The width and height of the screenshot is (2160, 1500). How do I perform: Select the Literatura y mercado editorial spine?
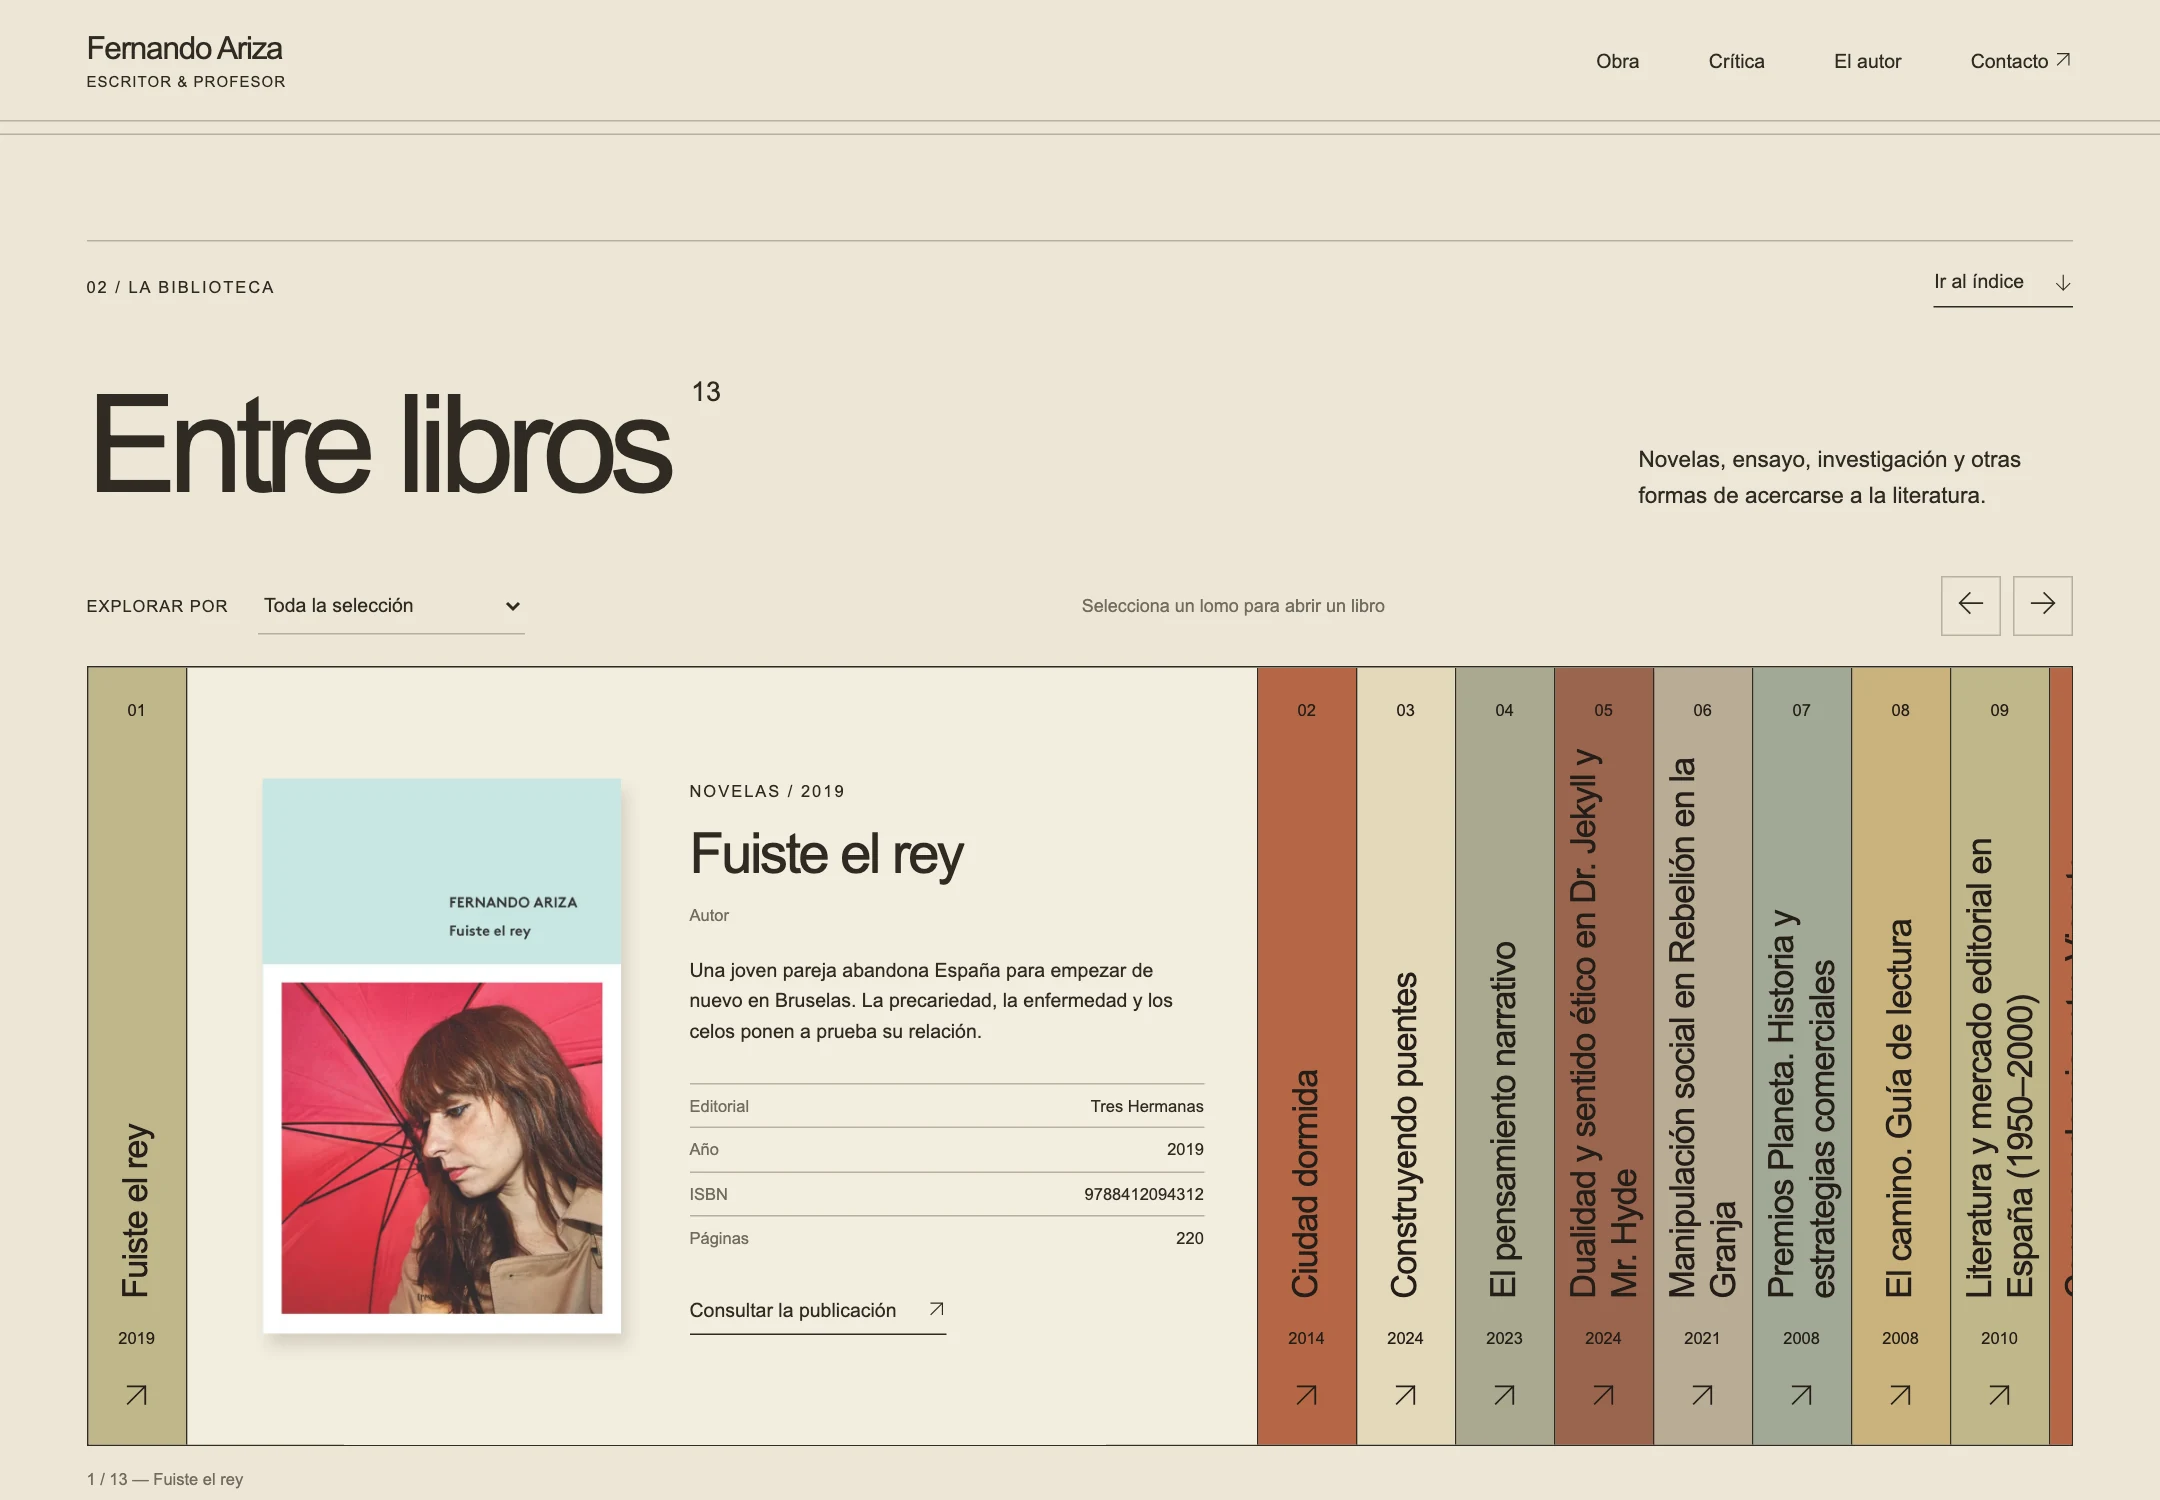click(x=1999, y=1055)
